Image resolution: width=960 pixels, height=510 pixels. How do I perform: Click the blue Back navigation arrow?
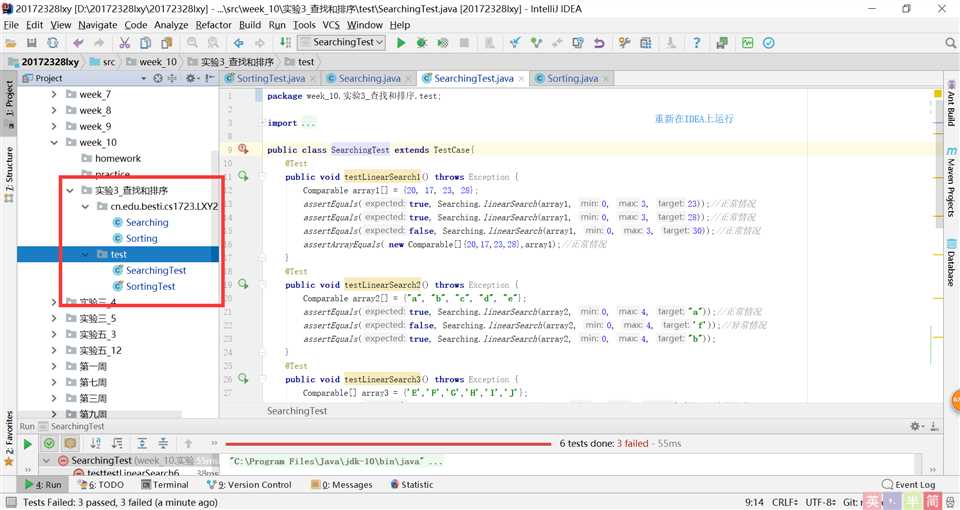coord(239,43)
